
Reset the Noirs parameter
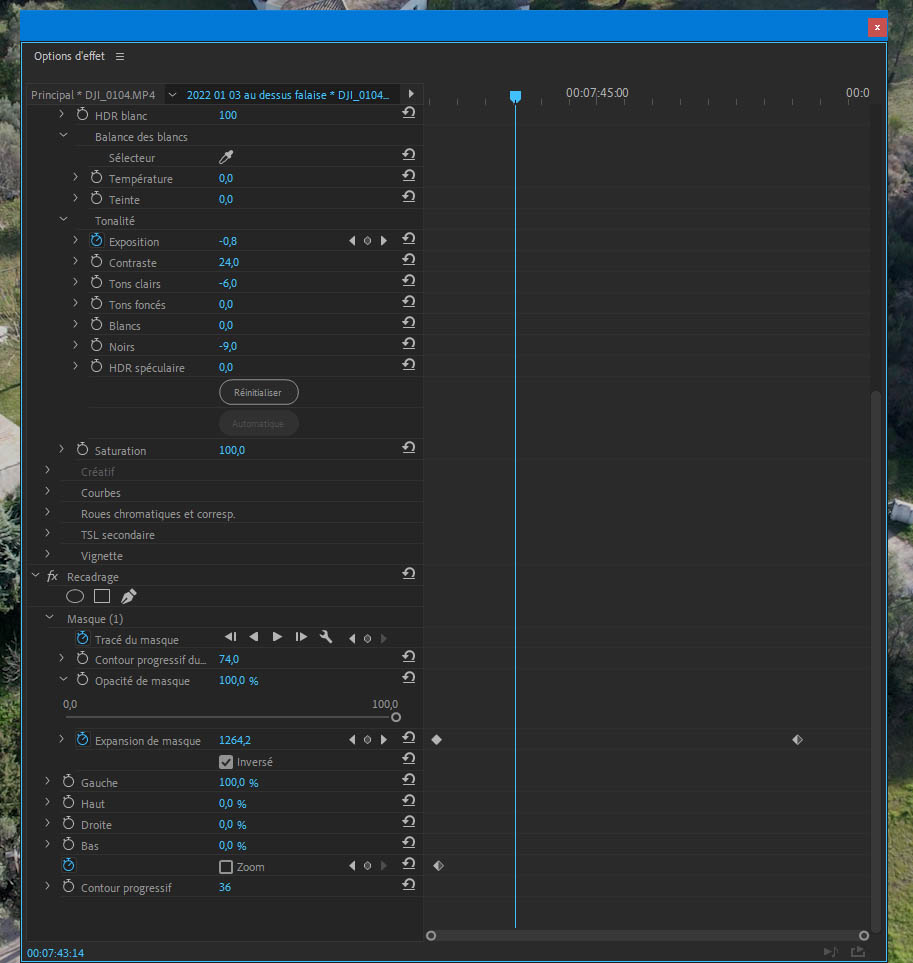click(x=409, y=343)
